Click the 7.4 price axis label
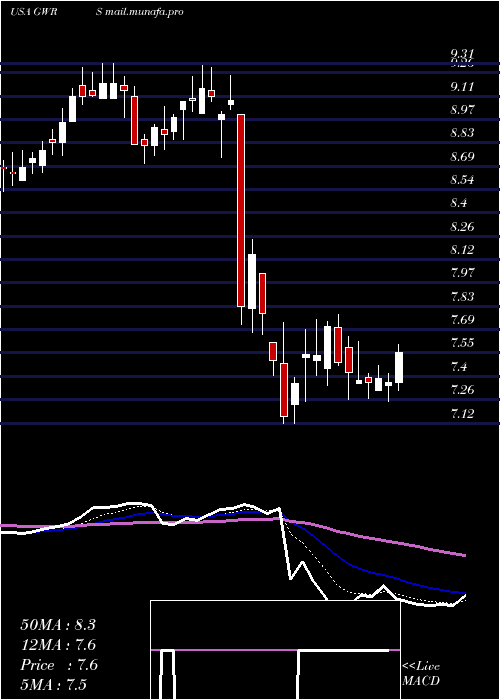The width and height of the screenshot is (500, 700). point(459,367)
